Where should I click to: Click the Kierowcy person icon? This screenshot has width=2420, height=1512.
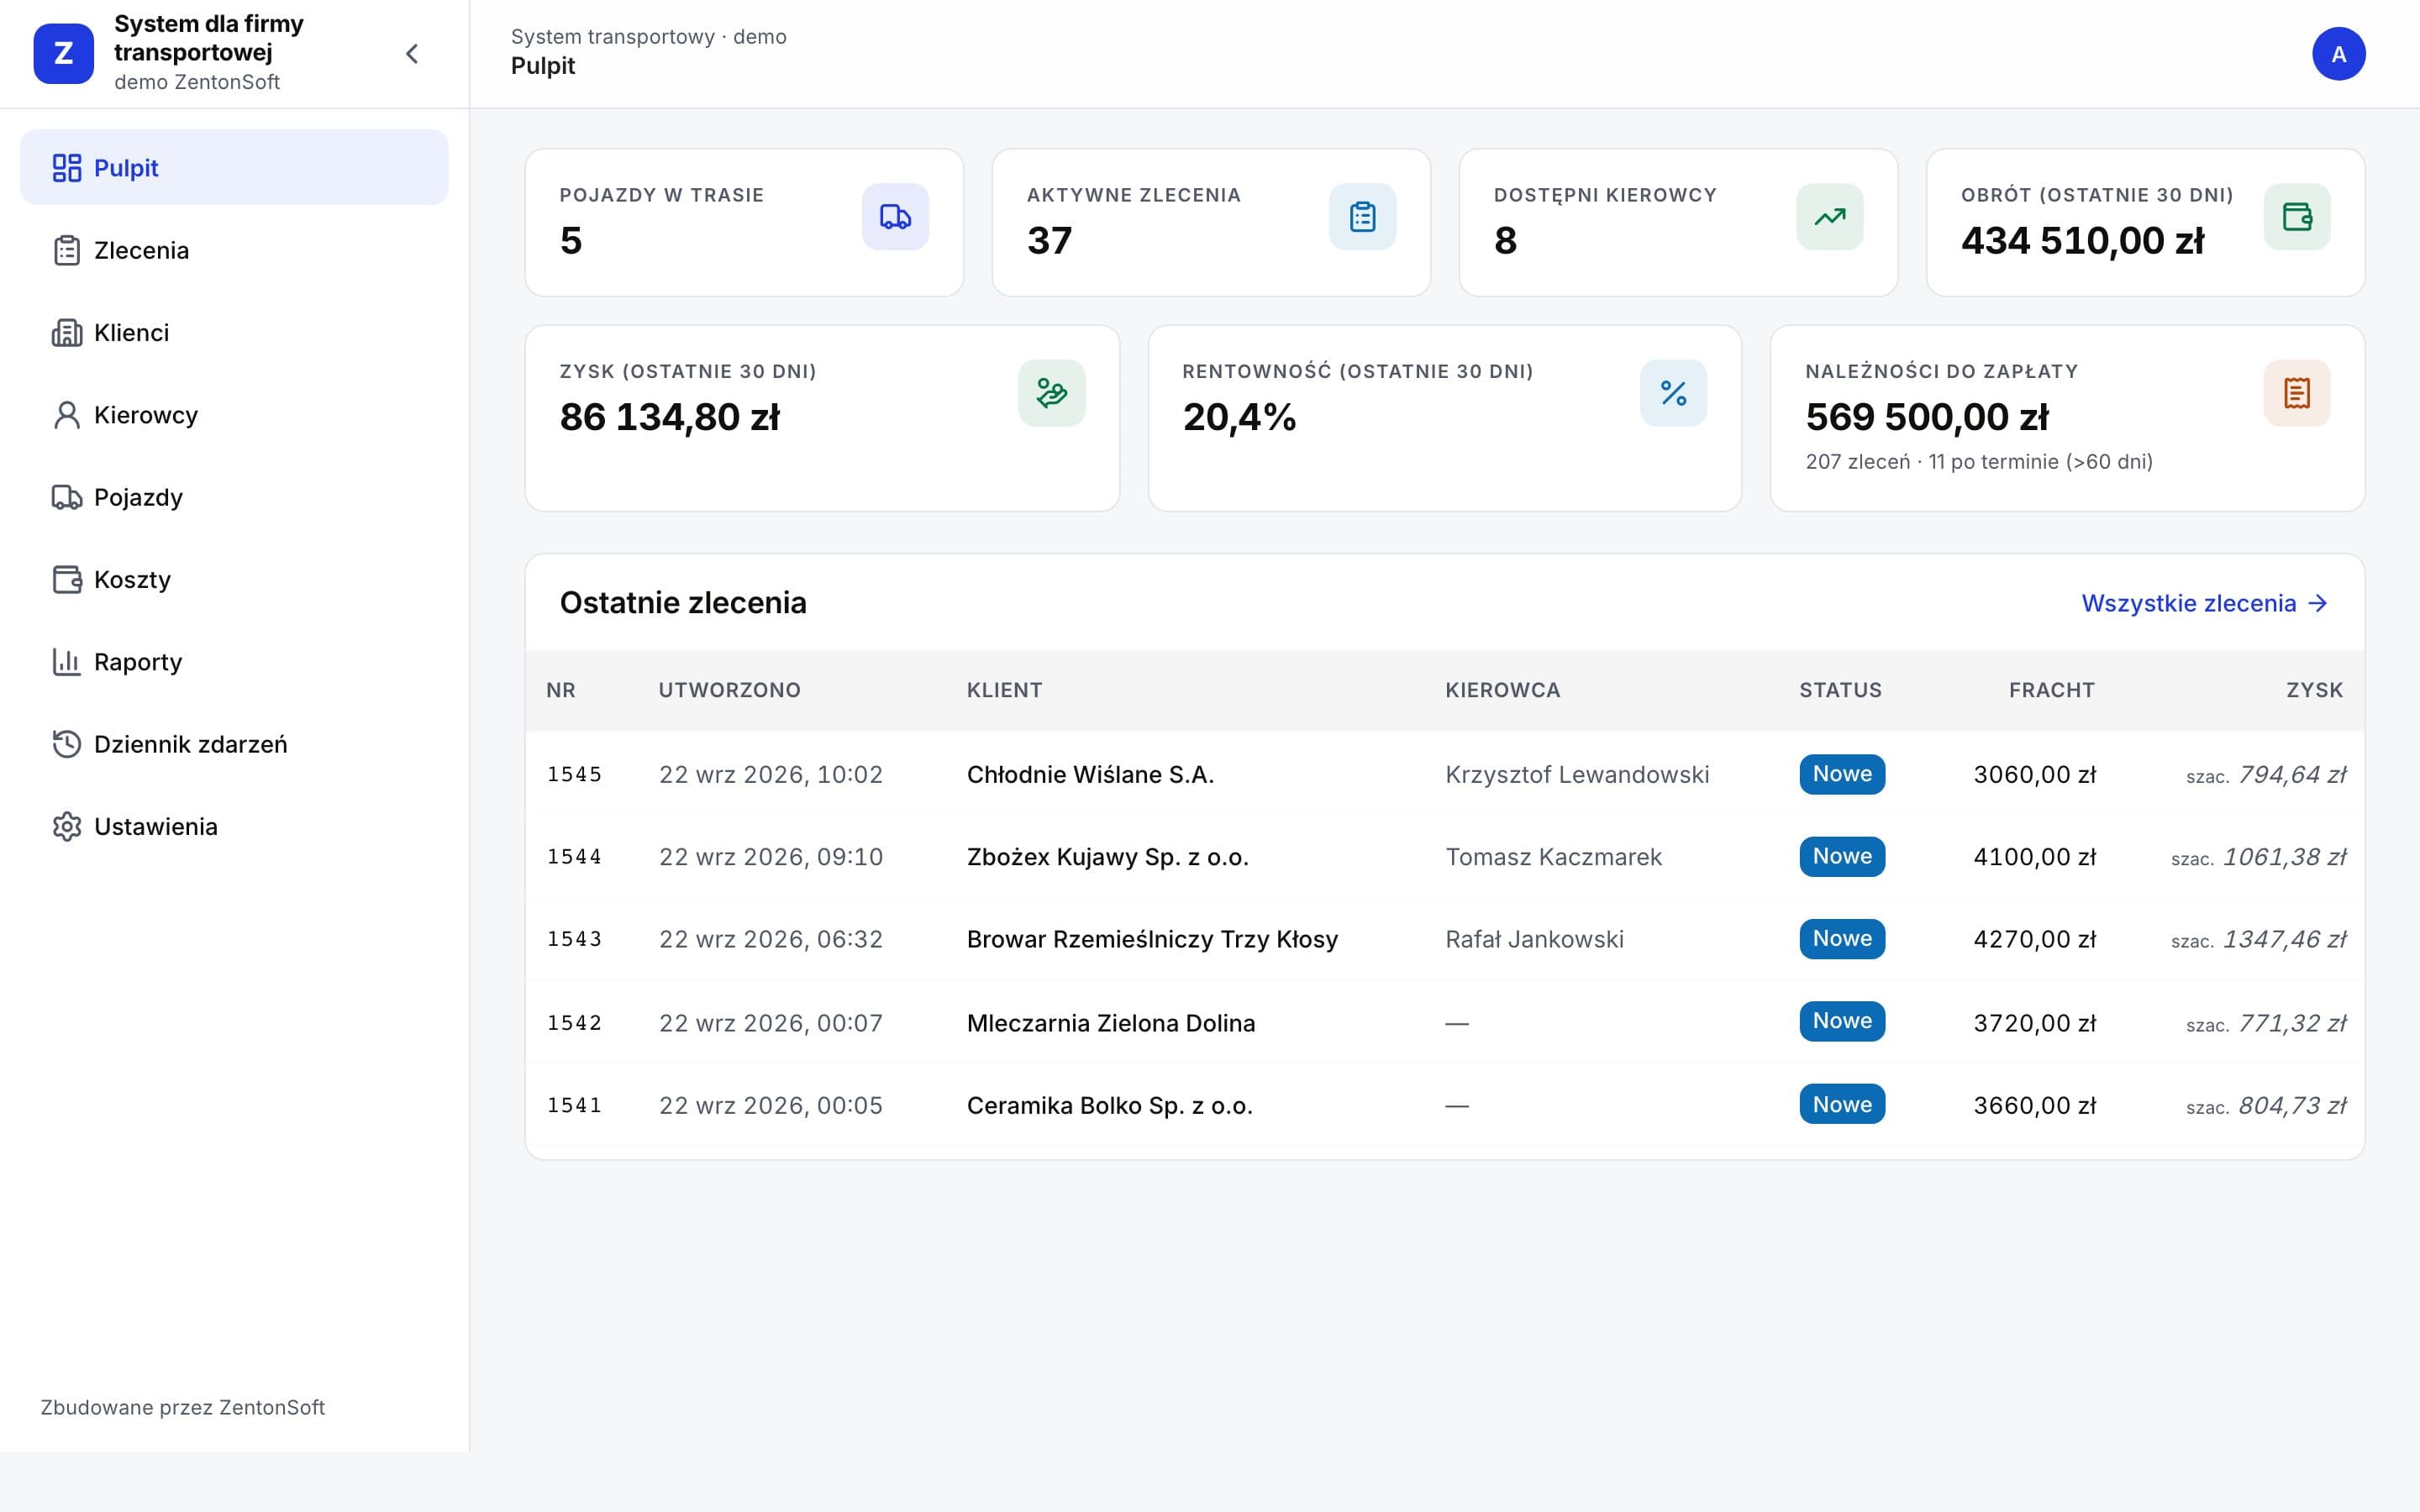point(67,415)
